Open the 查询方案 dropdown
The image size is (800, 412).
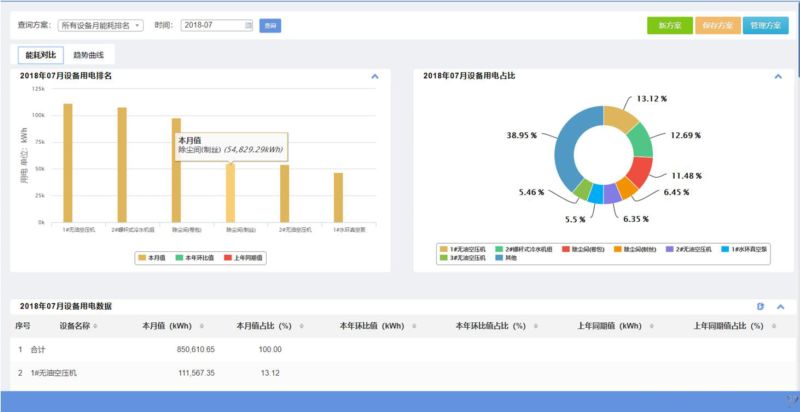[x=100, y=25]
